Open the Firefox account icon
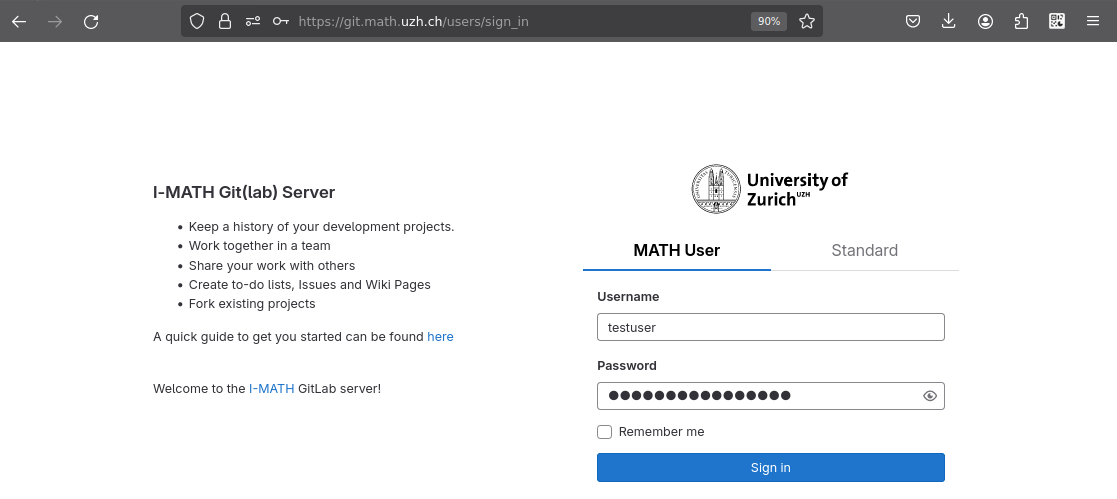1117x499 pixels. (985, 21)
